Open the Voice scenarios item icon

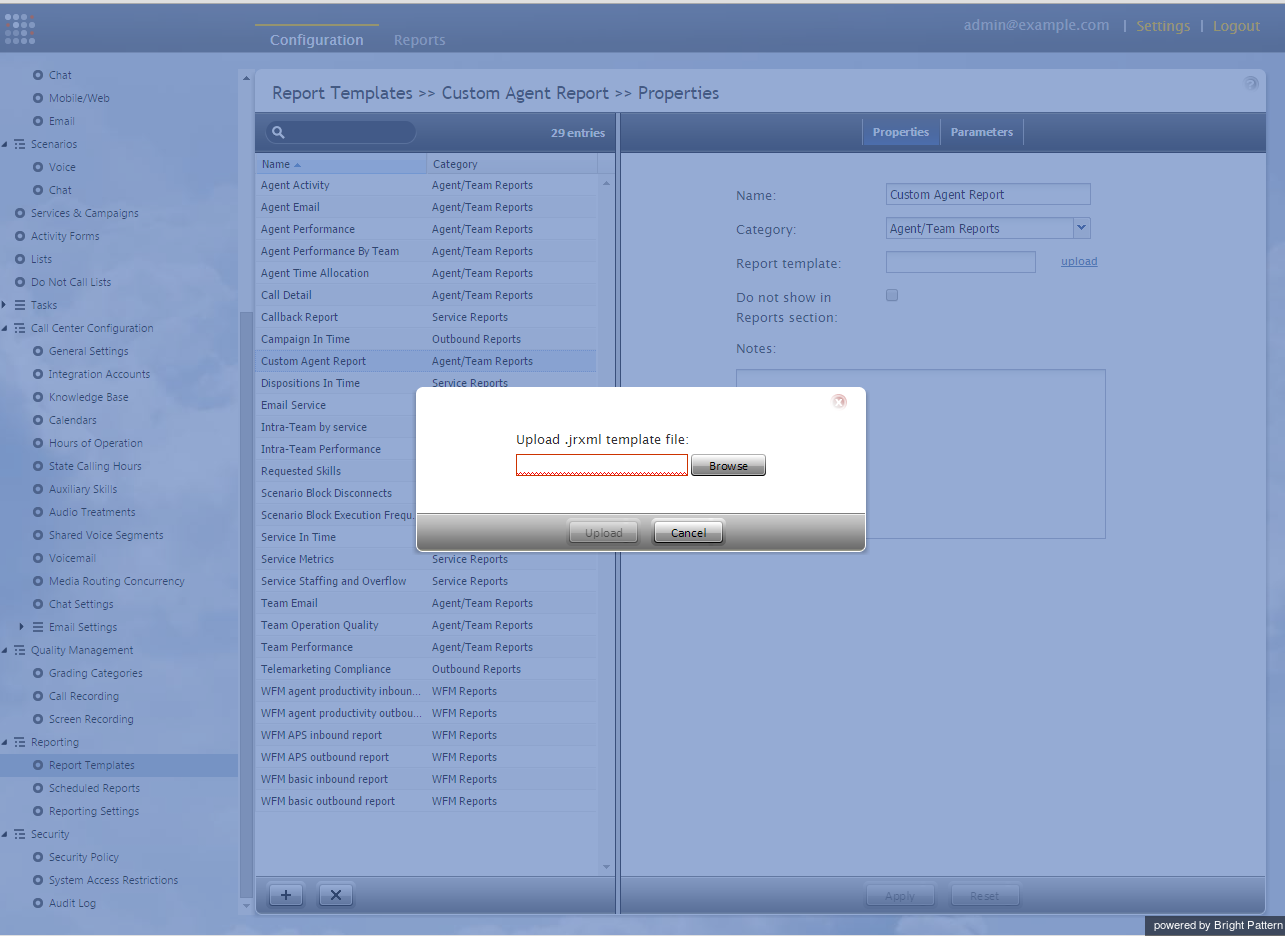38,167
